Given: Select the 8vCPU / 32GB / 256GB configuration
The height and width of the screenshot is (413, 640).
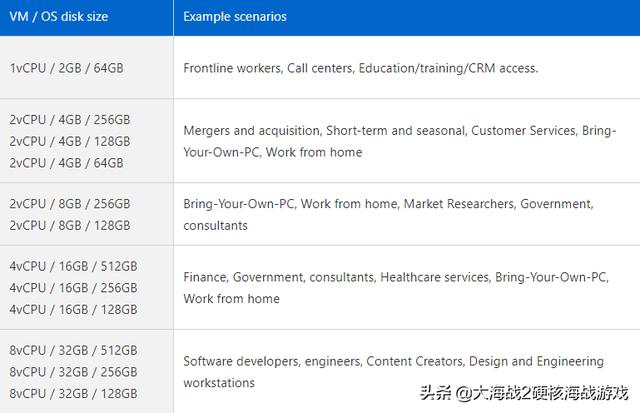Looking at the screenshot, I should point(73,372).
